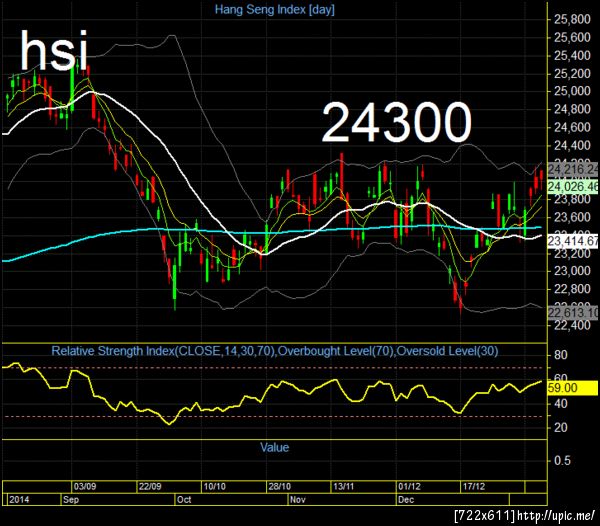
Task: Select the 17/12 date marker on timeline
Action: (474, 487)
